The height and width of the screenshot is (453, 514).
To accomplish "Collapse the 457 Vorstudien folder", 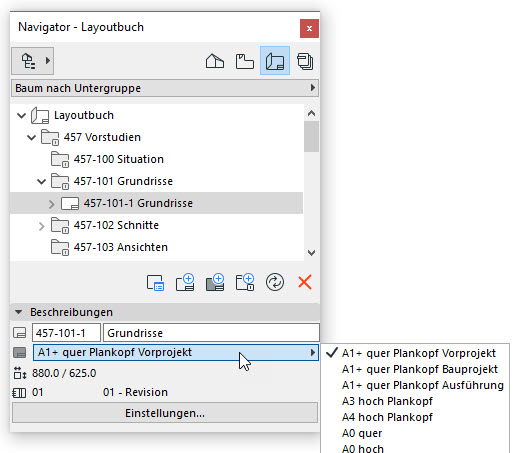I will [31, 137].
